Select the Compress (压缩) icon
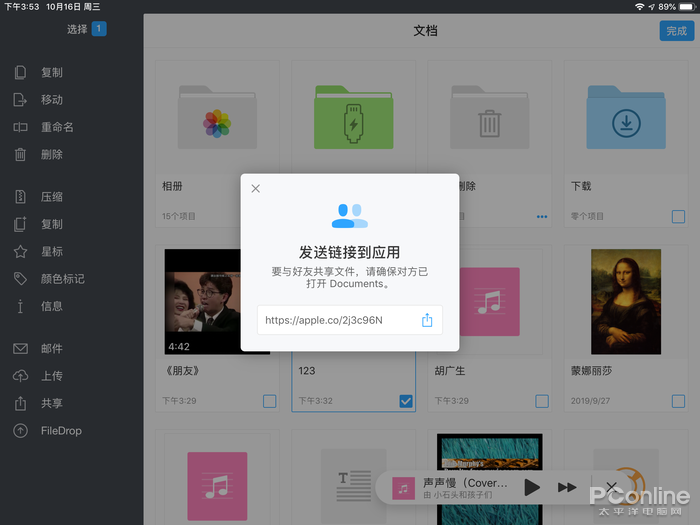The height and width of the screenshot is (525, 700). (x=20, y=196)
